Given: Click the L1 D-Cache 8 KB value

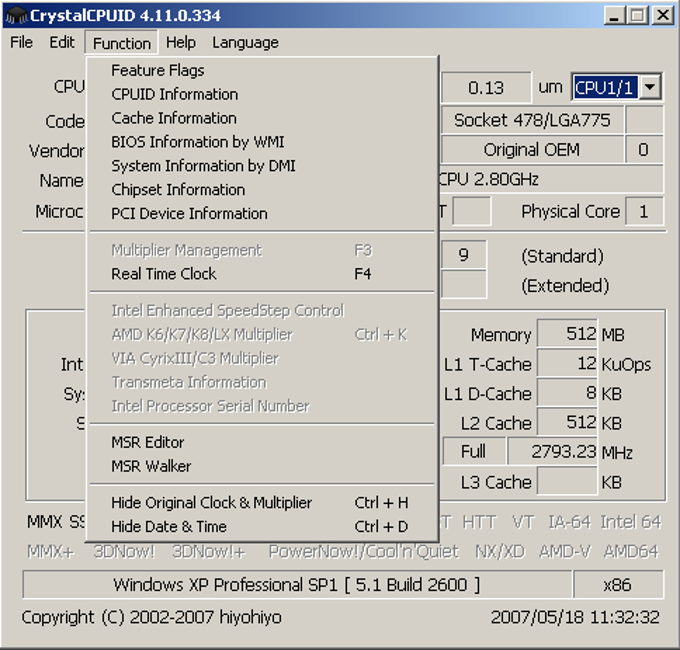Looking at the screenshot, I should [567, 393].
